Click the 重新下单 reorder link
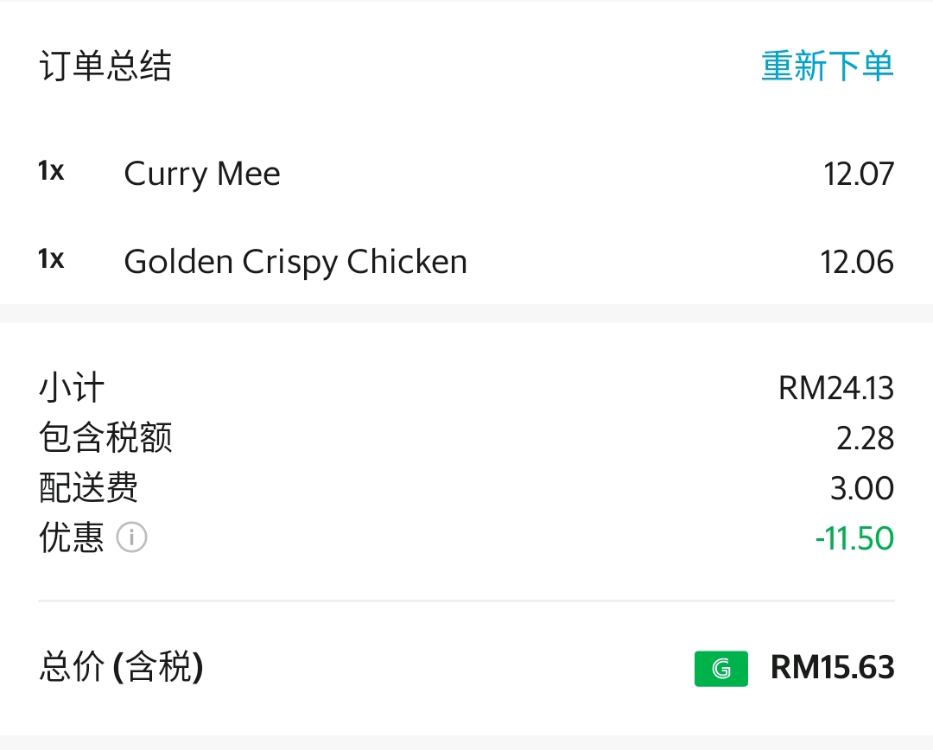The height and width of the screenshot is (750, 933). pos(826,66)
